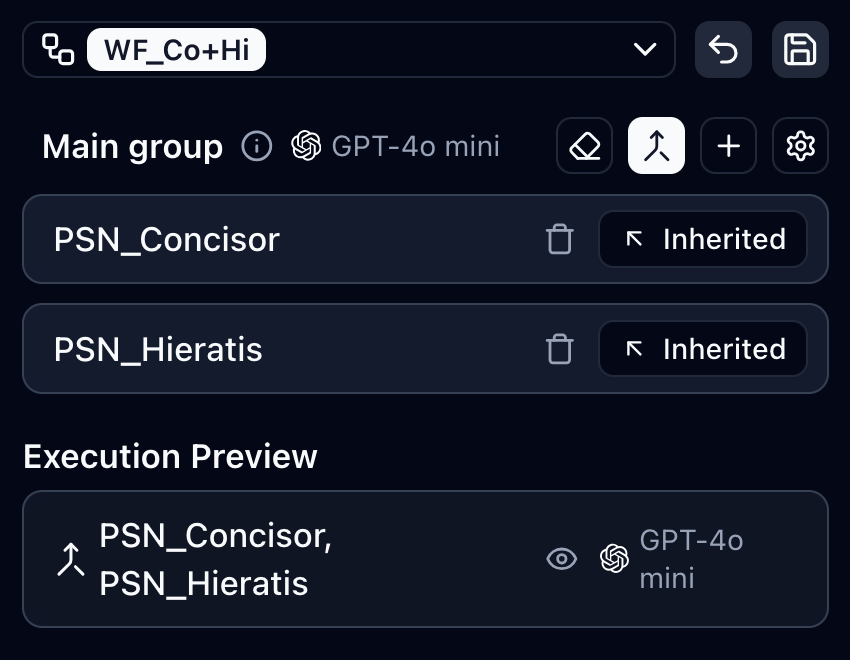Click the WF_Co+Hi workflow name tag
This screenshot has width=850, height=660.
[x=176, y=49]
